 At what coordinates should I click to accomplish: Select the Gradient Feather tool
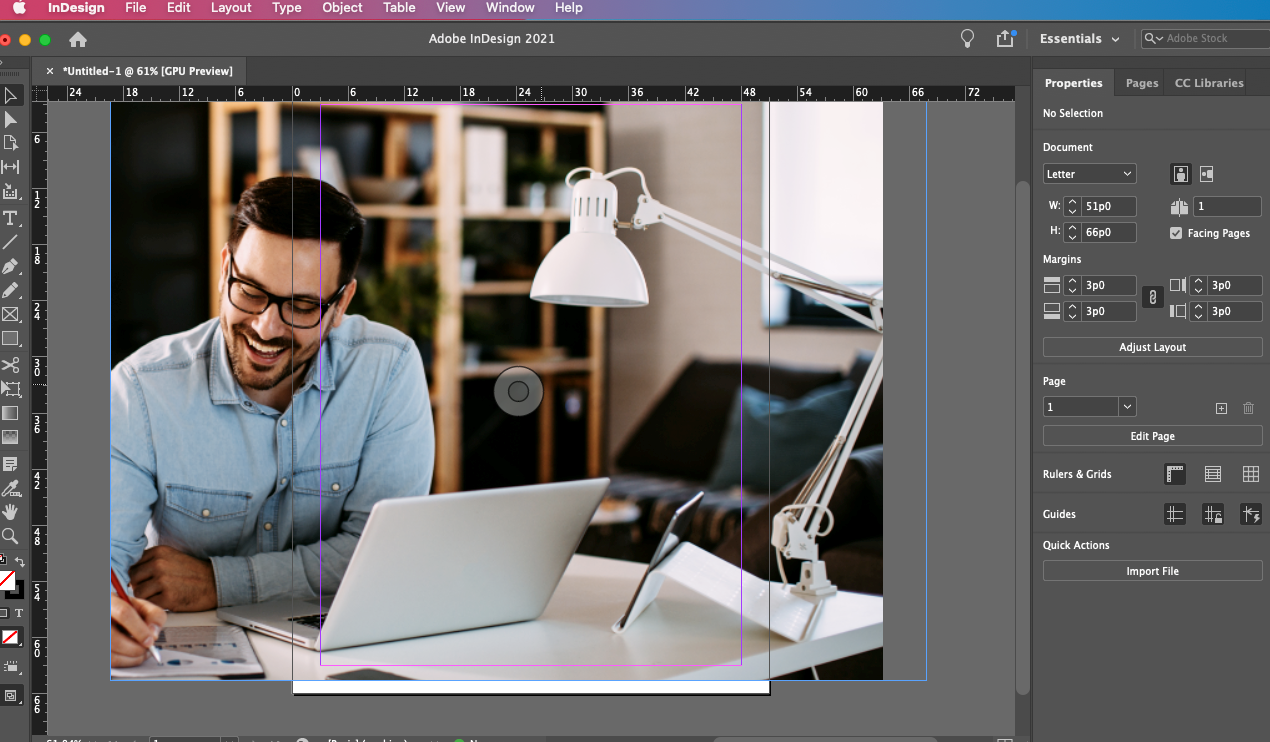pos(10,437)
